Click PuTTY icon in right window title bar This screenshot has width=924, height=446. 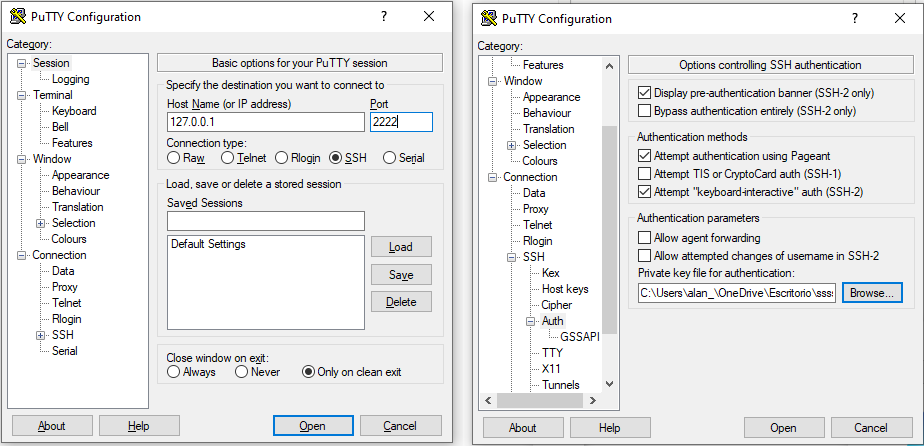[x=489, y=18]
